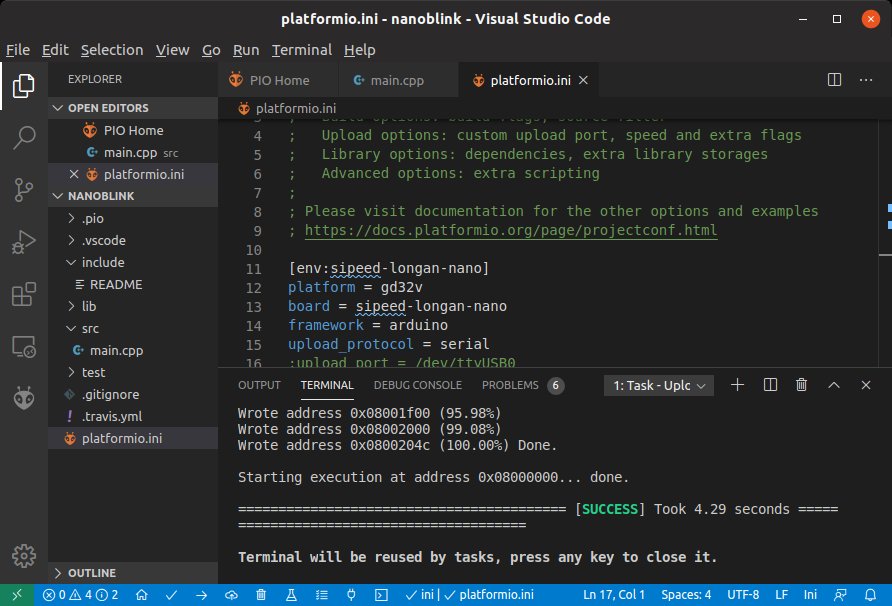The image size is (892, 606).
Task: Open the Source Control view
Action: click(23, 190)
